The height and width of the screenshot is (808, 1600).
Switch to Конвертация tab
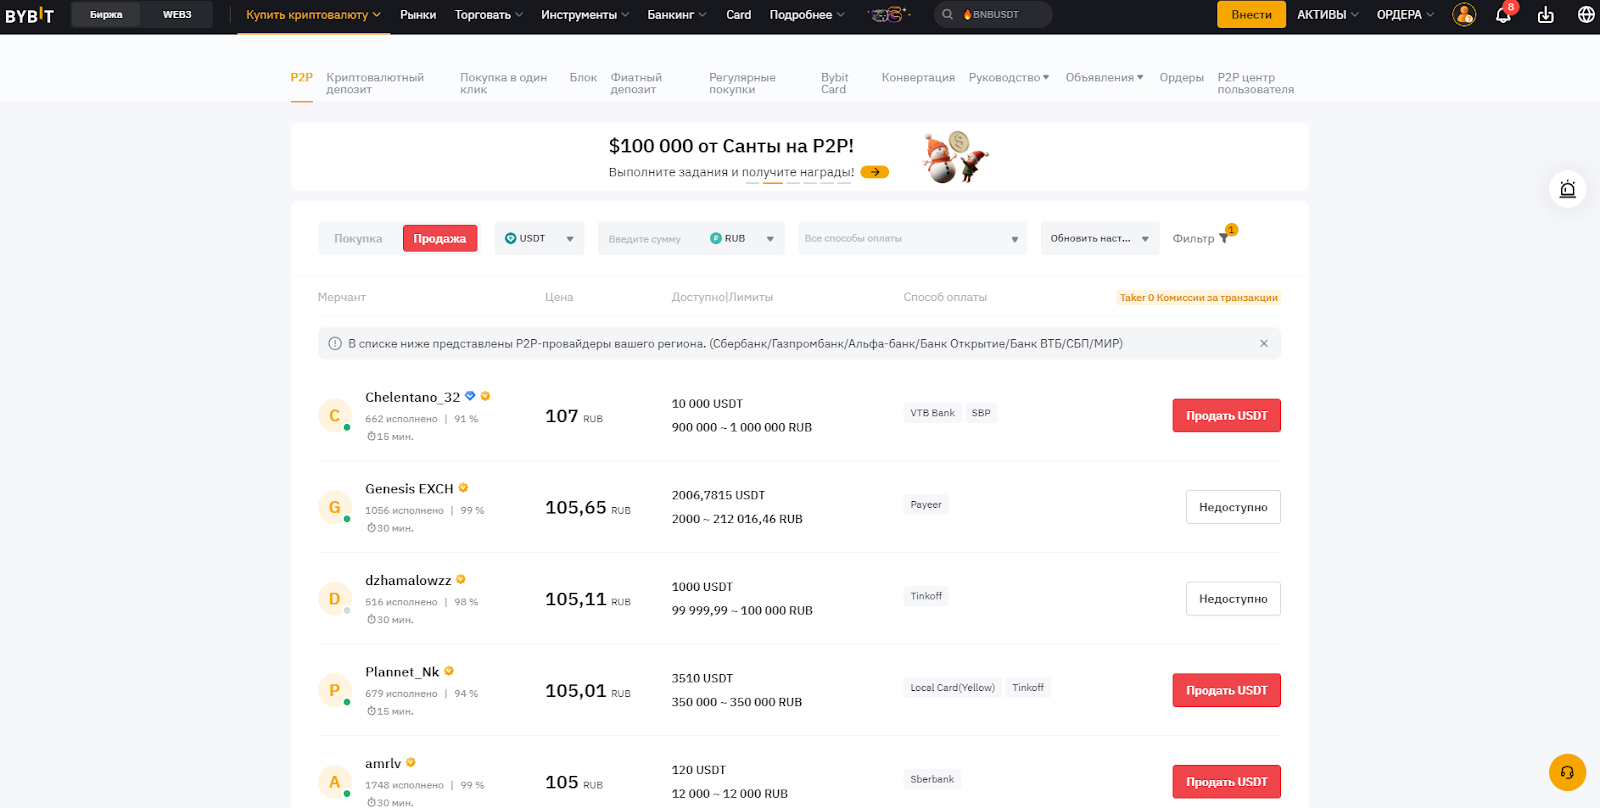pos(918,77)
